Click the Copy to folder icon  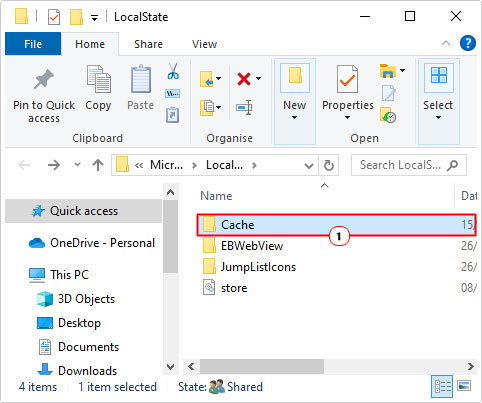point(207,107)
